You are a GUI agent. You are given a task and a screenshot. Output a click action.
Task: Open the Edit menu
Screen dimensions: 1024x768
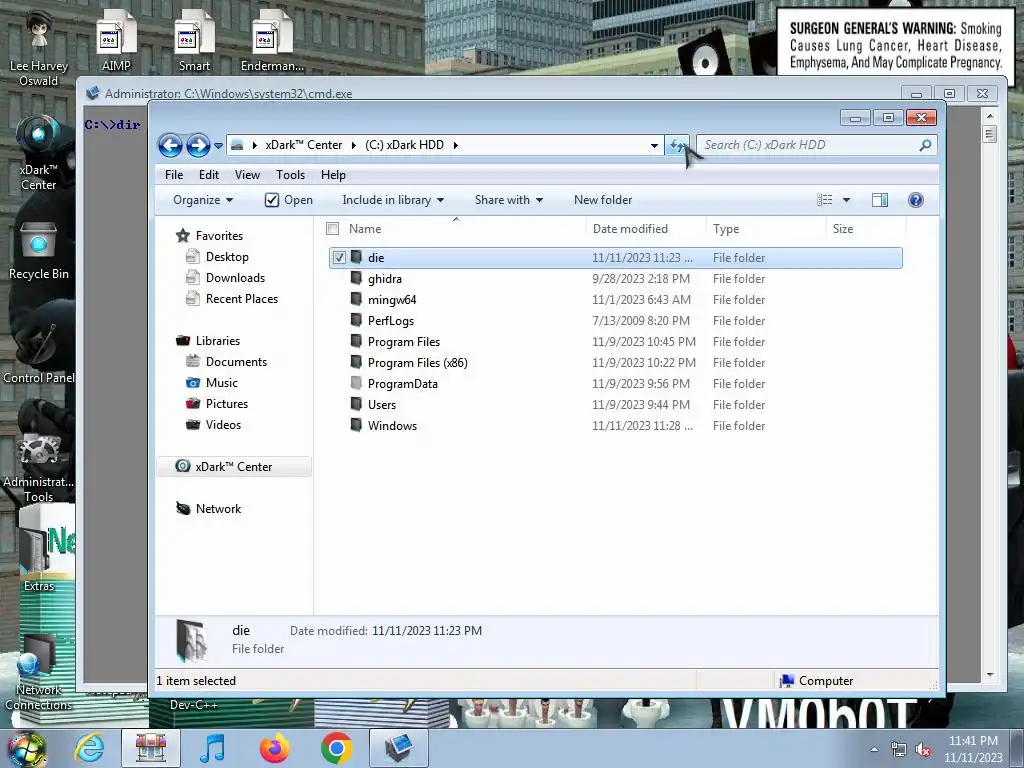pos(209,175)
